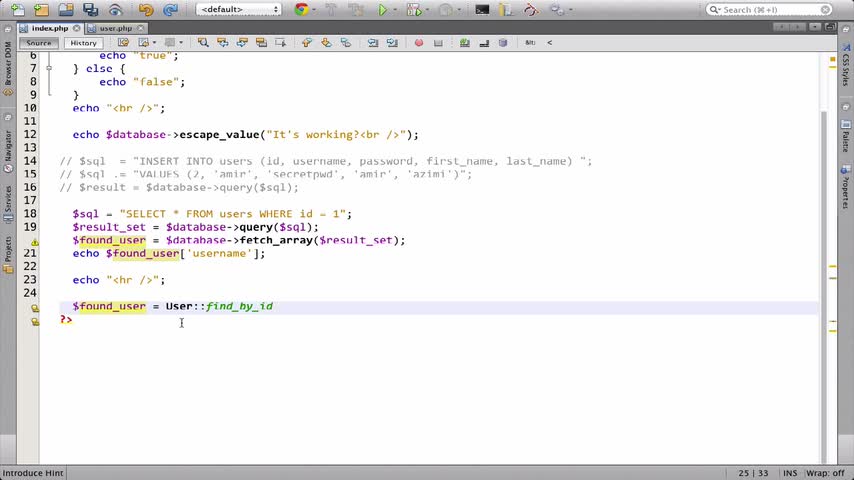The height and width of the screenshot is (480, 854).
Task: Click the Shift Line Right icon
Action: coord(392,42)
